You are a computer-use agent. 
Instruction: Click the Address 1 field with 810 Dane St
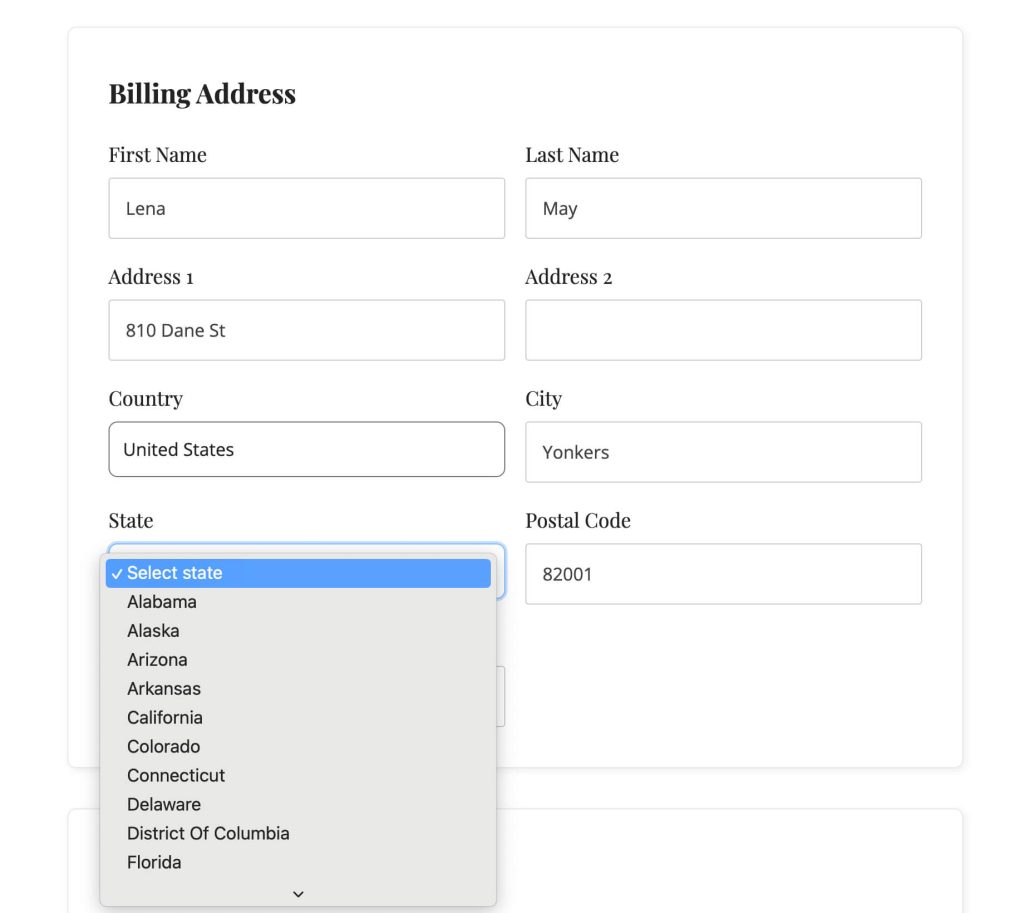point(306,330)
